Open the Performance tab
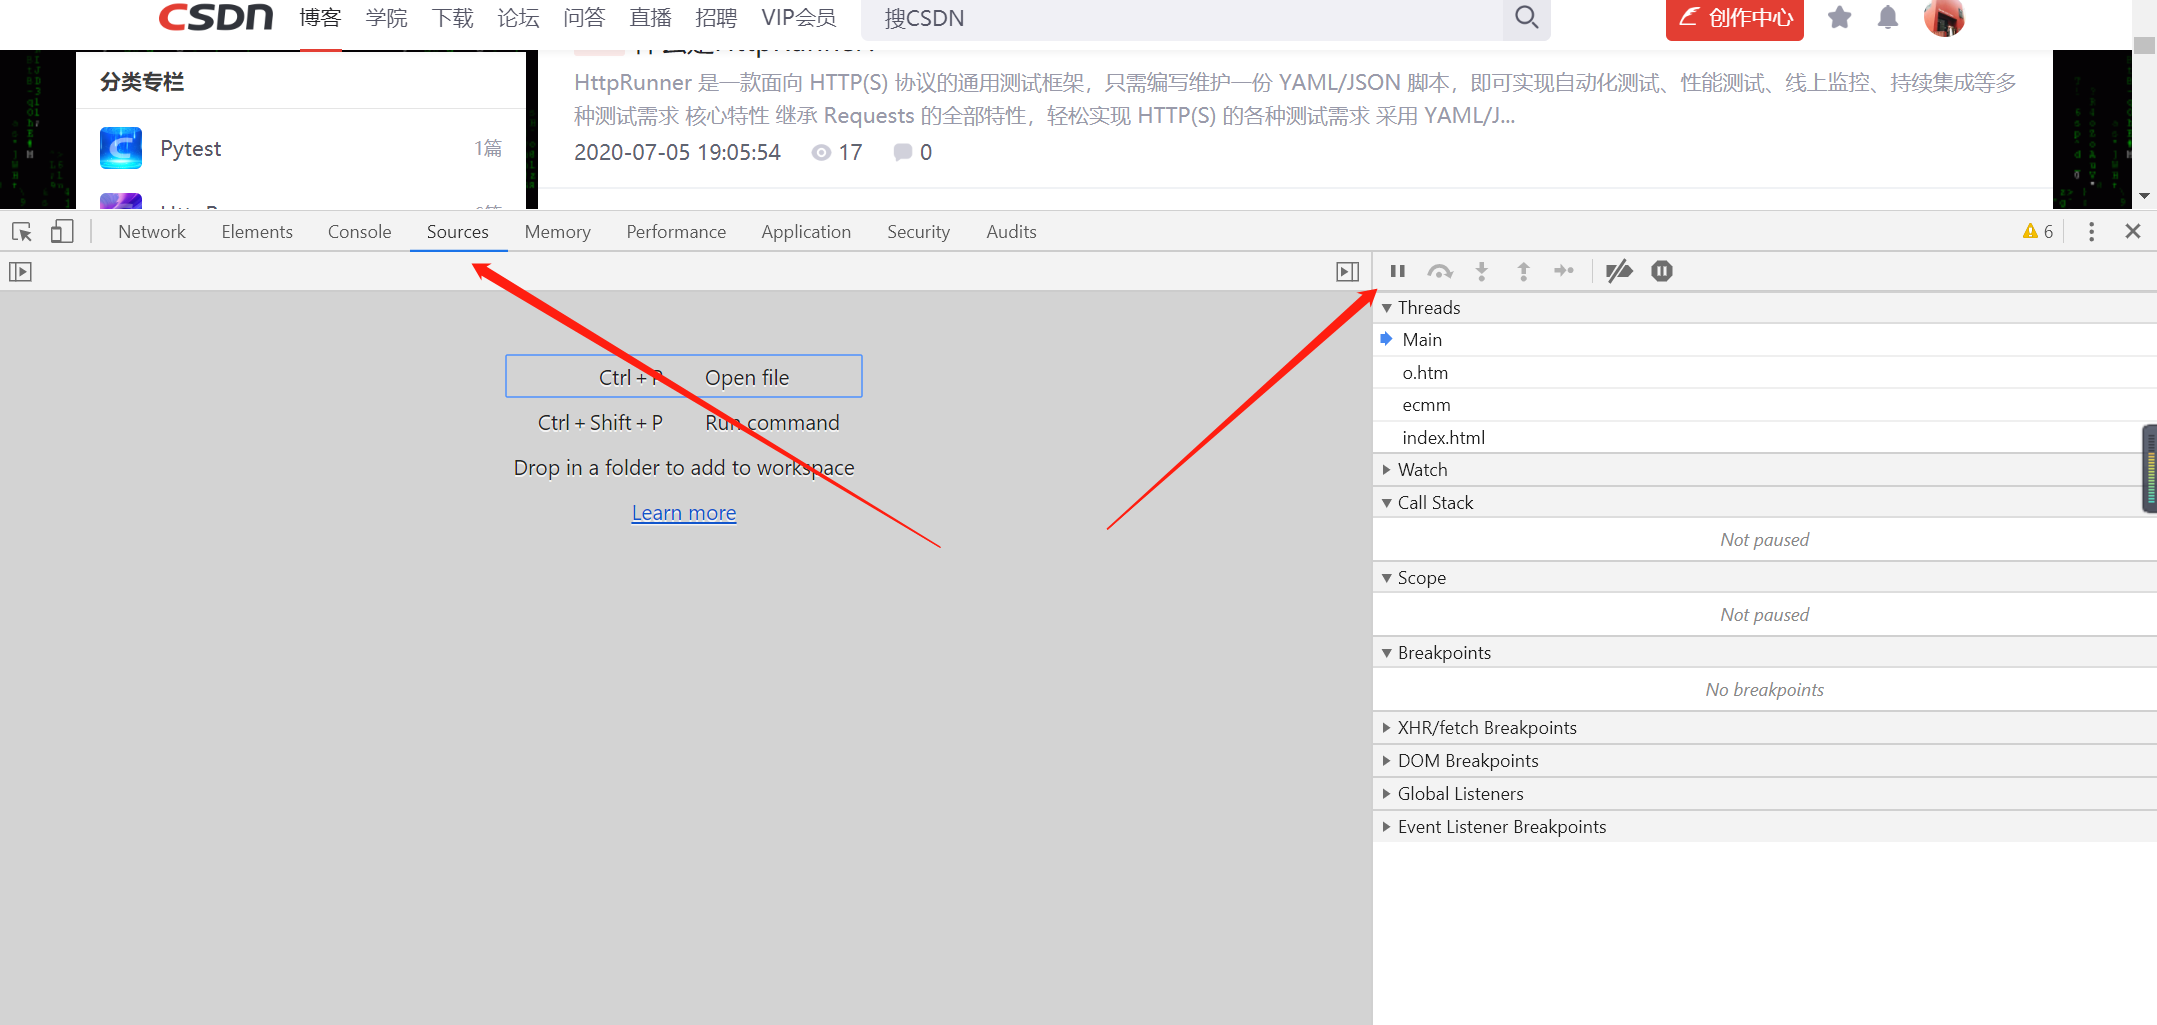This screenshot has height=1025, width=2157. coord(676,232)
